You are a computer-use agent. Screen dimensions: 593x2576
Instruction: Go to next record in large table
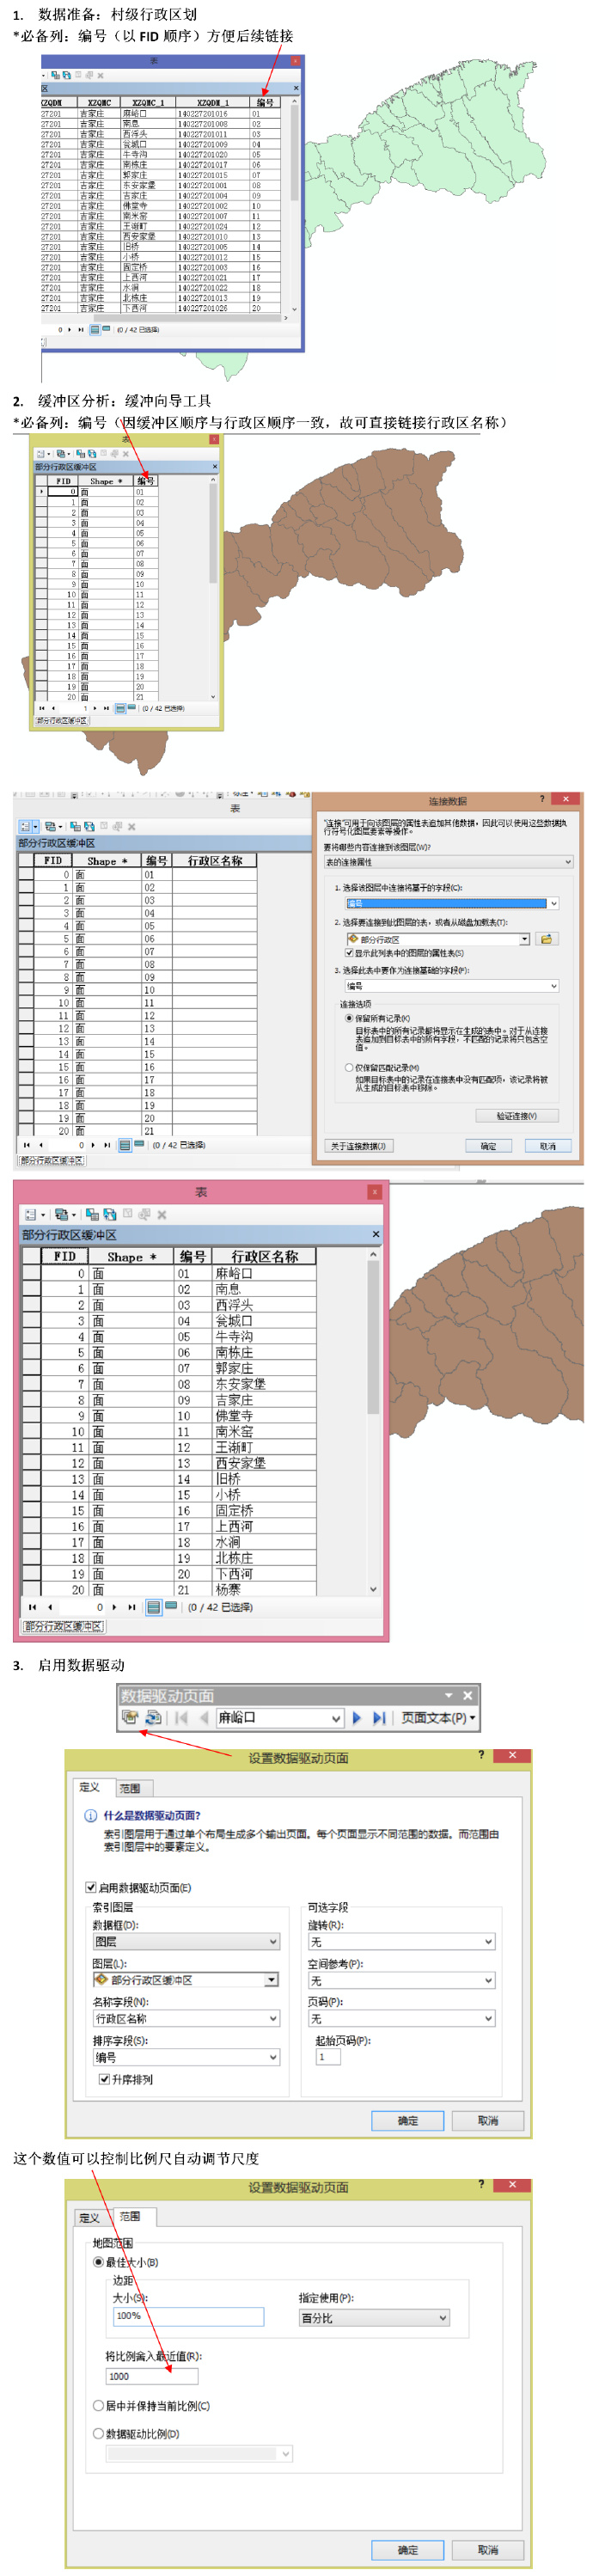tap(114, 1607)
